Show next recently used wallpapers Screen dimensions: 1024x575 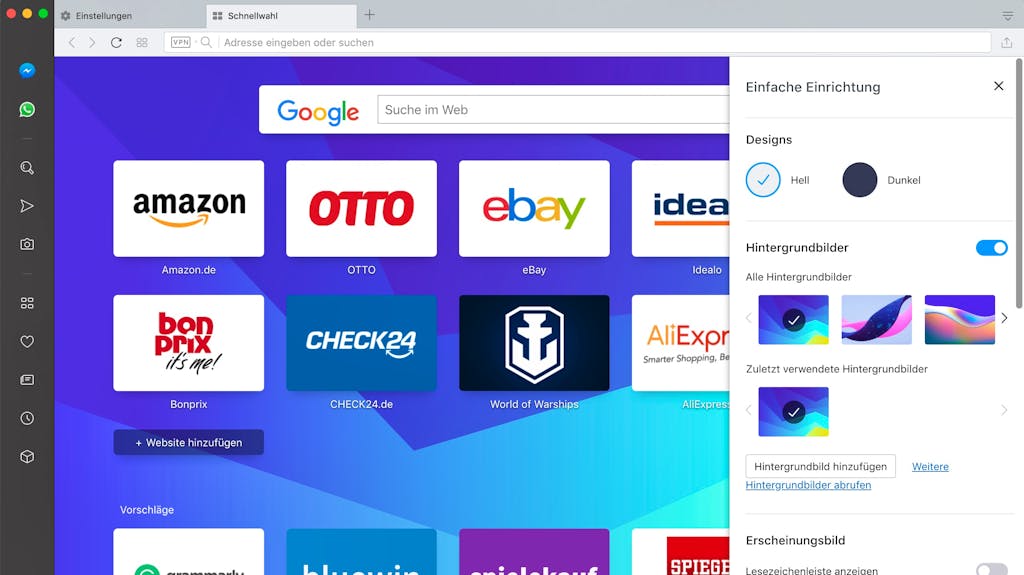(x=1004, y=410)
